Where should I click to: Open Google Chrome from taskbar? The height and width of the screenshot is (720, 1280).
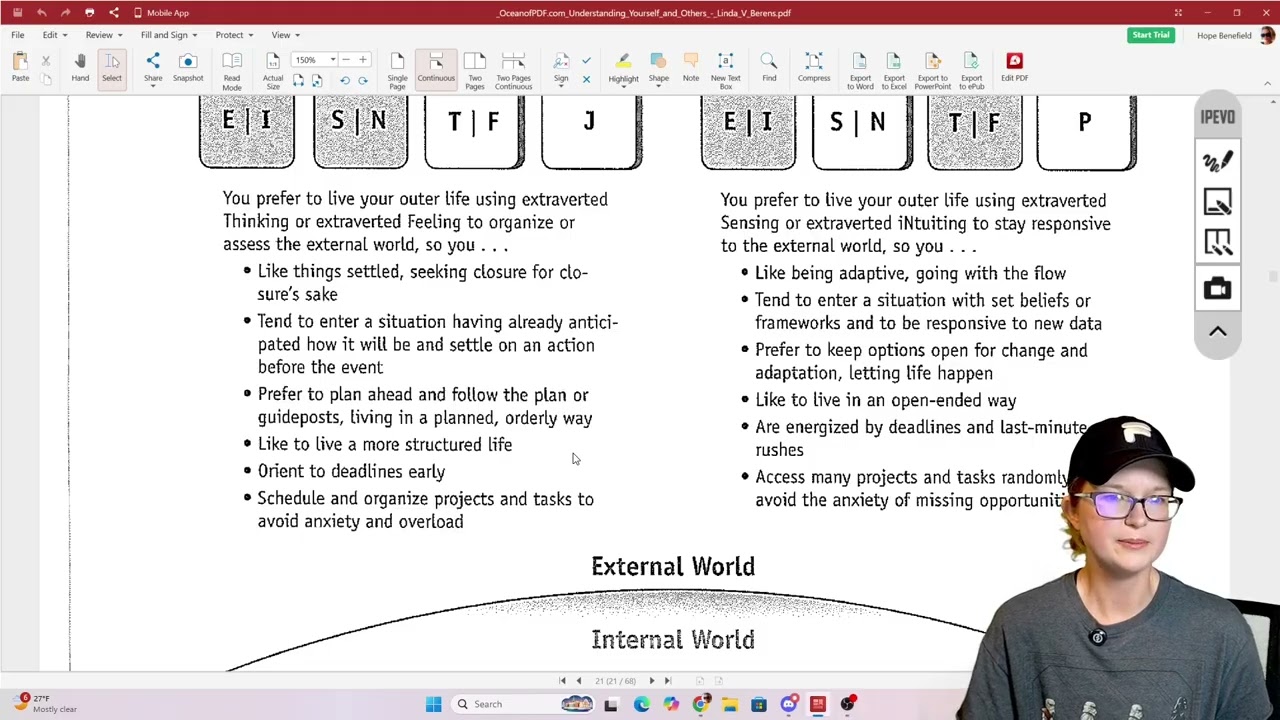[700, 704]
